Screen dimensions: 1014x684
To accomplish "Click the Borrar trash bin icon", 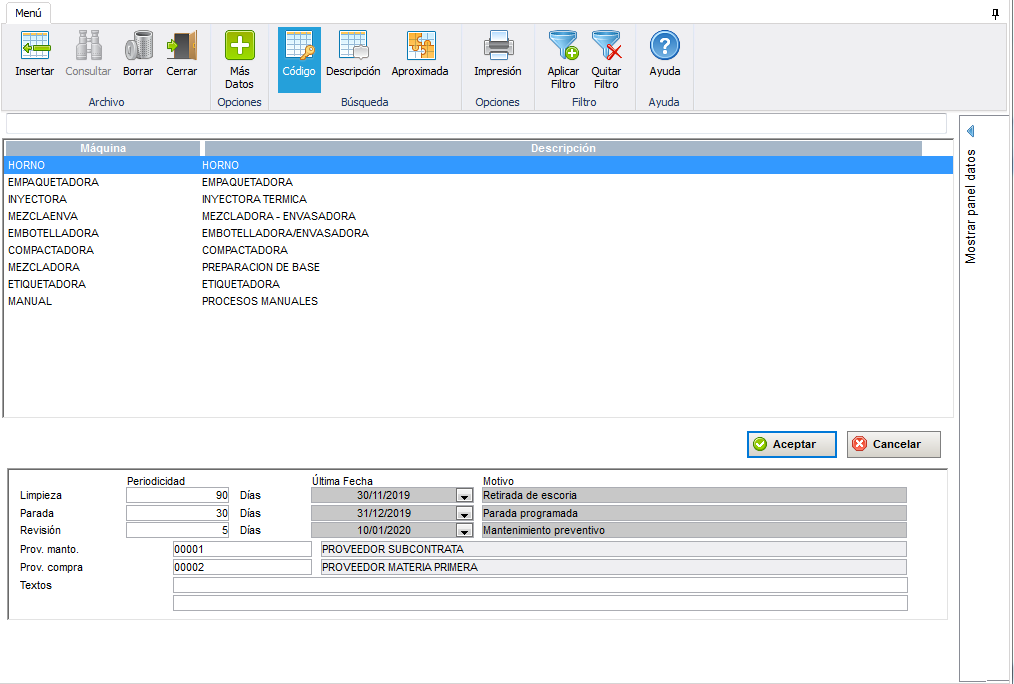I will coord(138,46).
